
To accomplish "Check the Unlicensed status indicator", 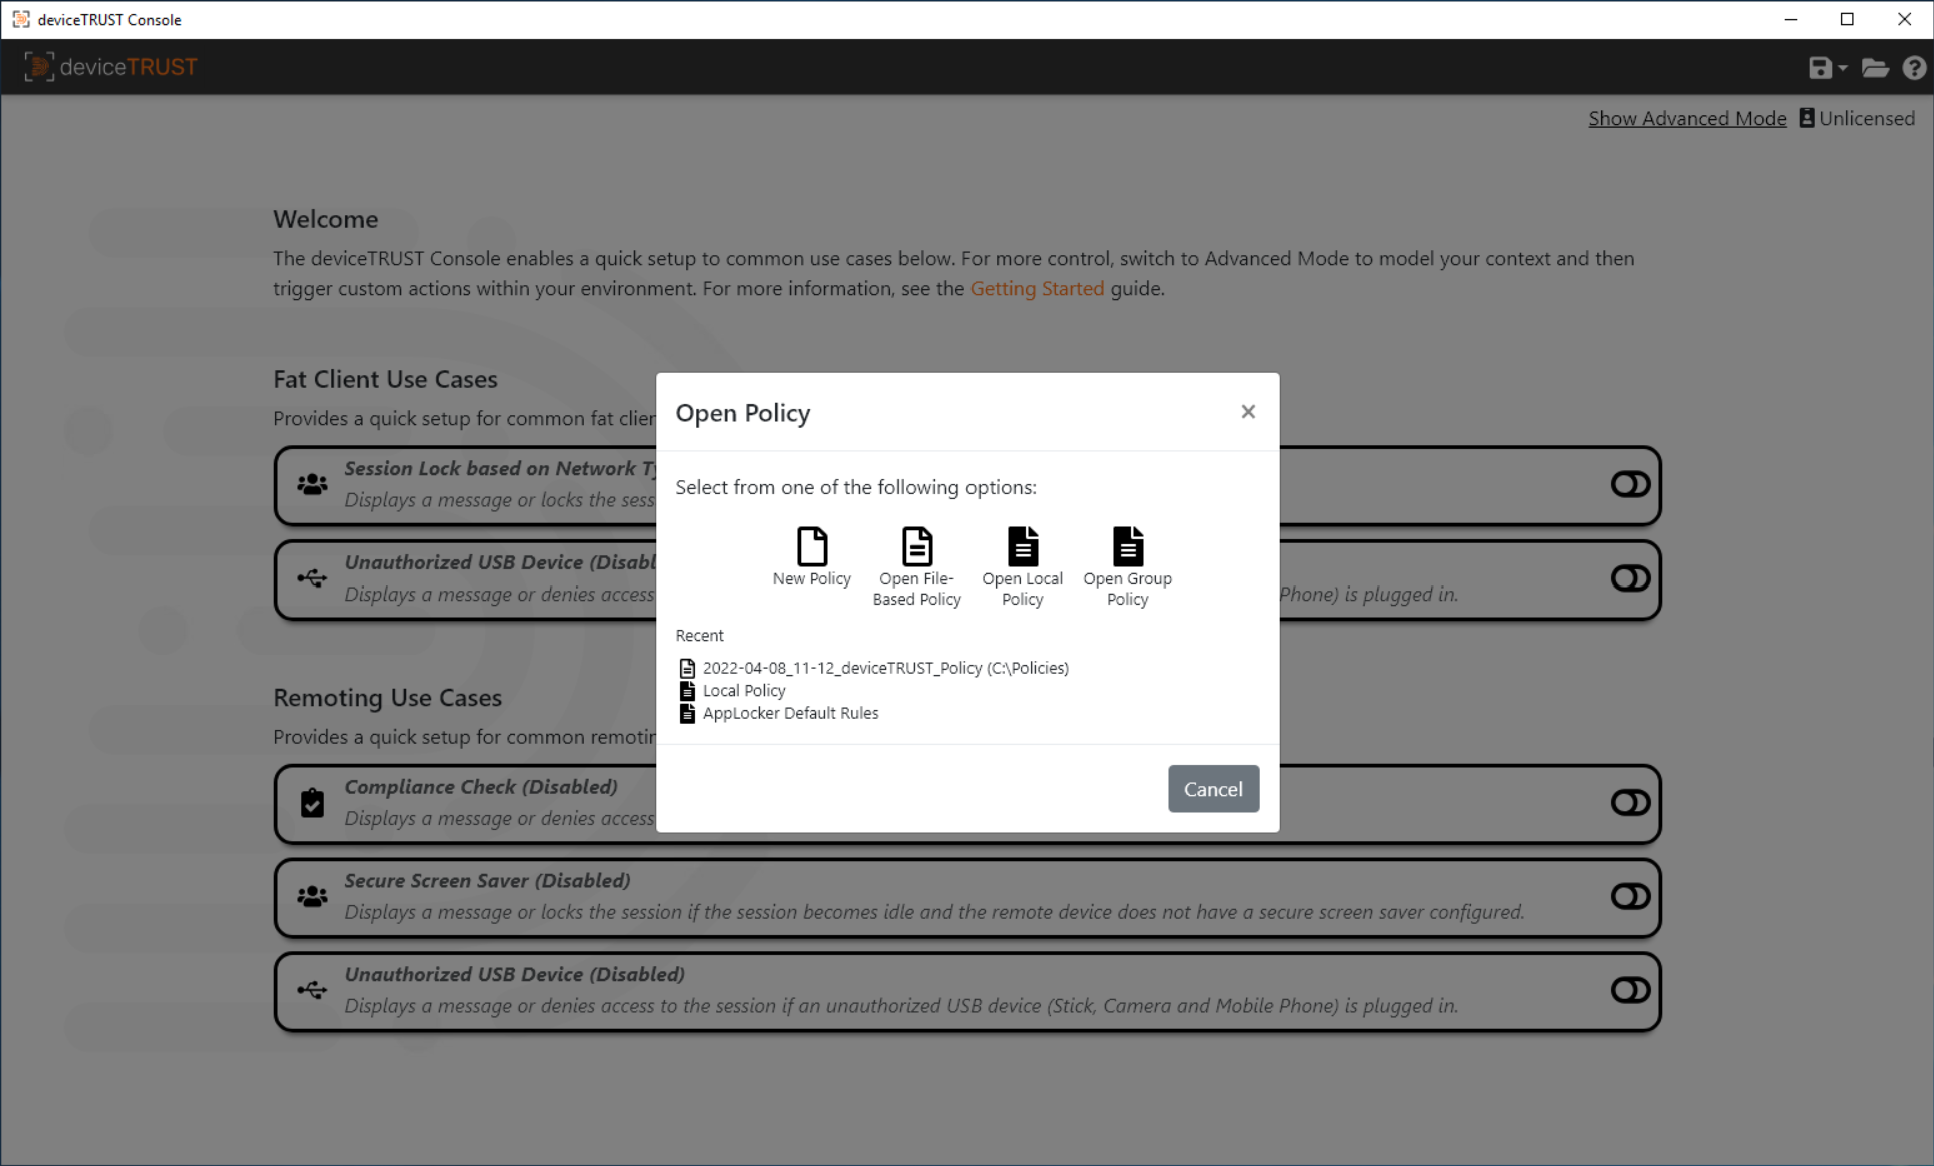I will click(x=1857, y=118).
